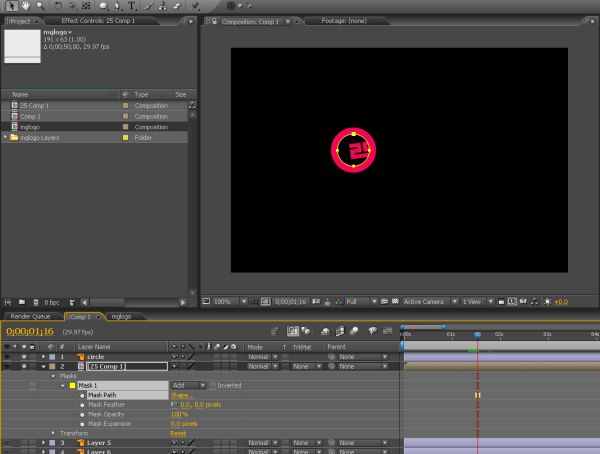Switch to the Footage (none) tab
Viewport: 600px width, 454px height.
(344, 21)
